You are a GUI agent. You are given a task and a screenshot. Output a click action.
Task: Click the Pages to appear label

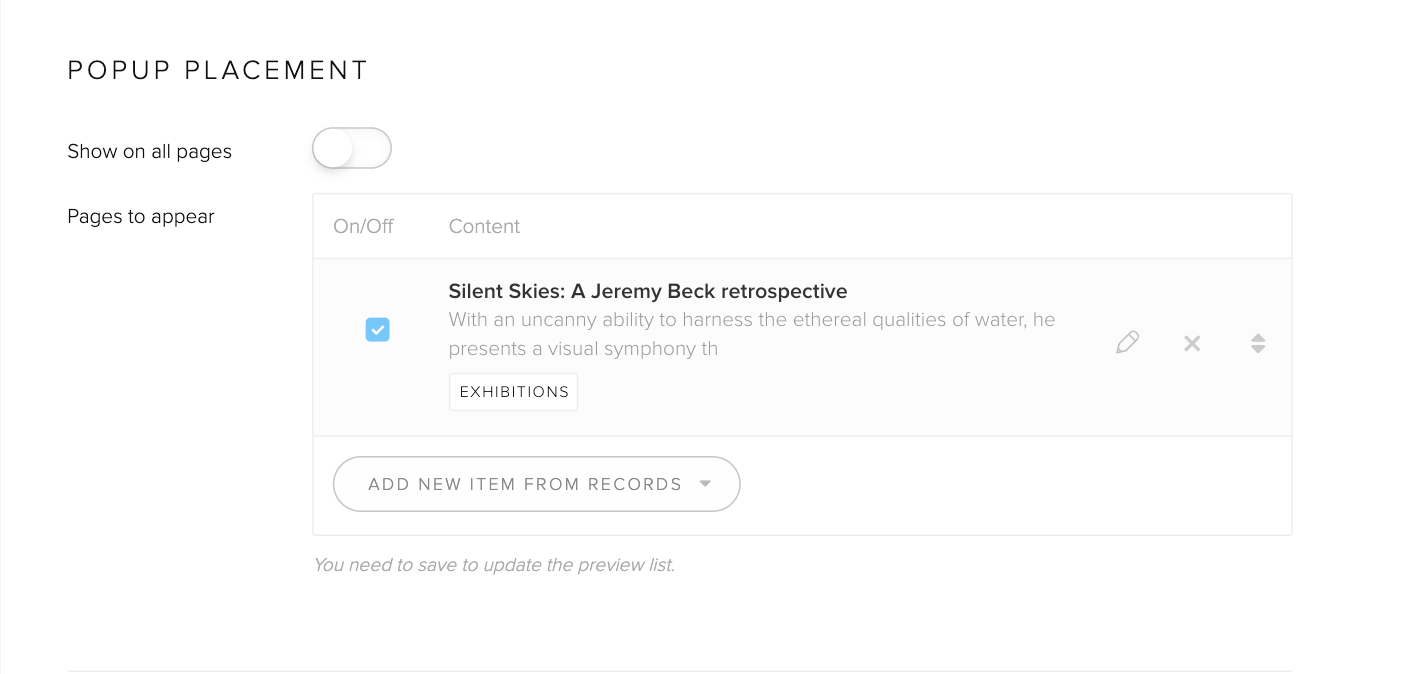(141, 216)
